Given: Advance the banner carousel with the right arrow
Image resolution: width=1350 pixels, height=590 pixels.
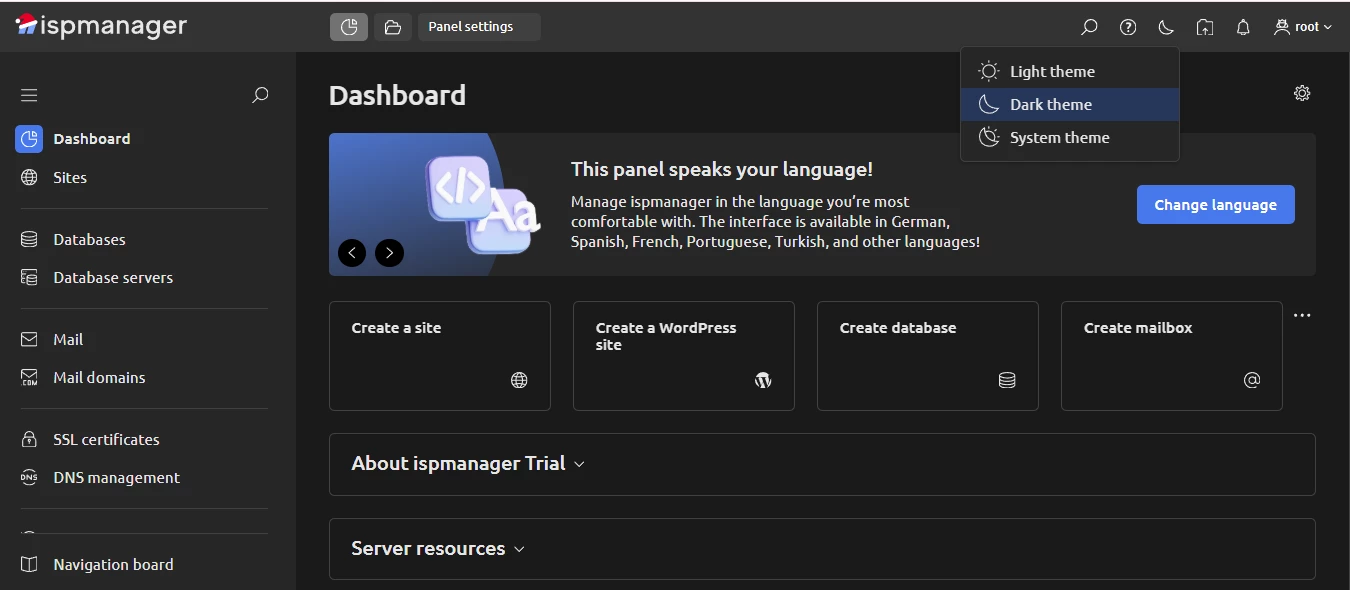Looking at the screenshot, I should tap(389, 253).
